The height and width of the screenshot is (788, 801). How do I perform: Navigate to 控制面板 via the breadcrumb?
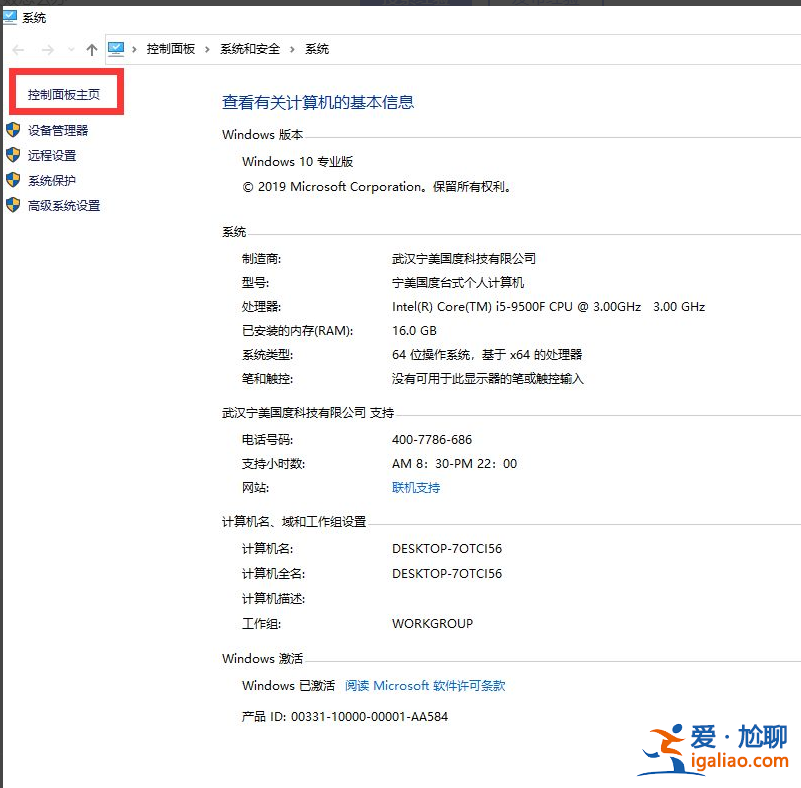(x=170, y=48)
